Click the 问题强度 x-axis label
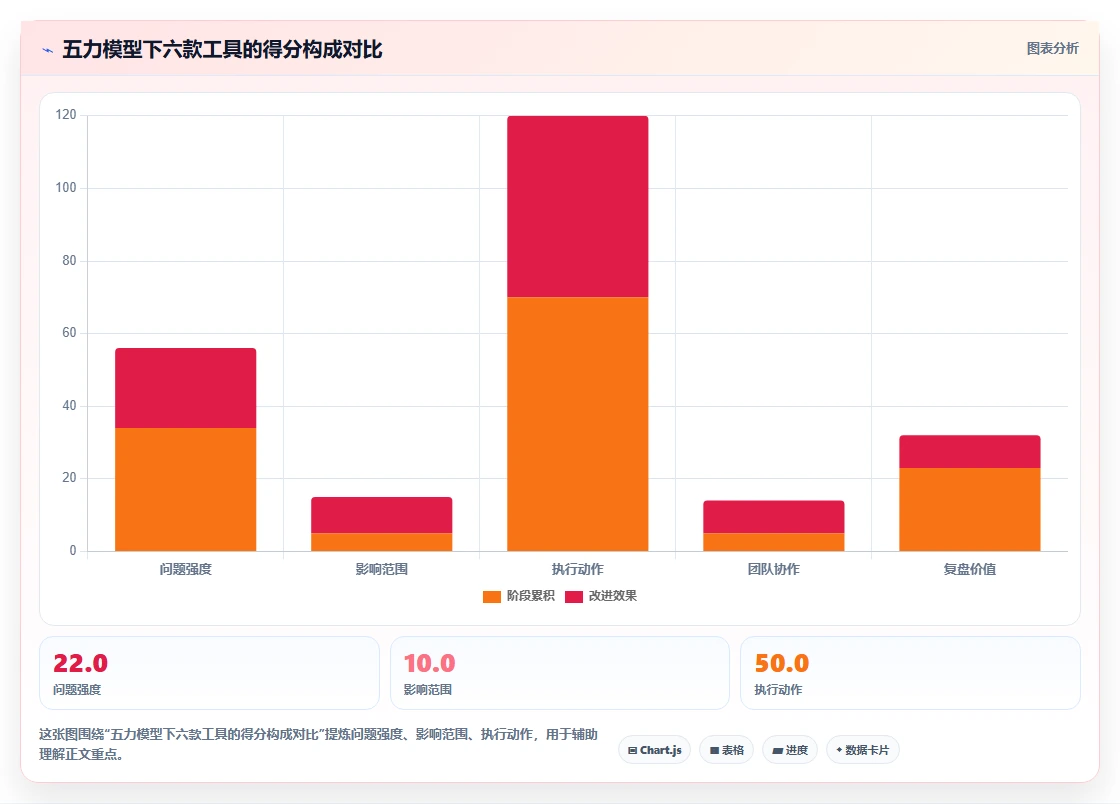The height and width of the screenshot is (804, 1120). 186,569
